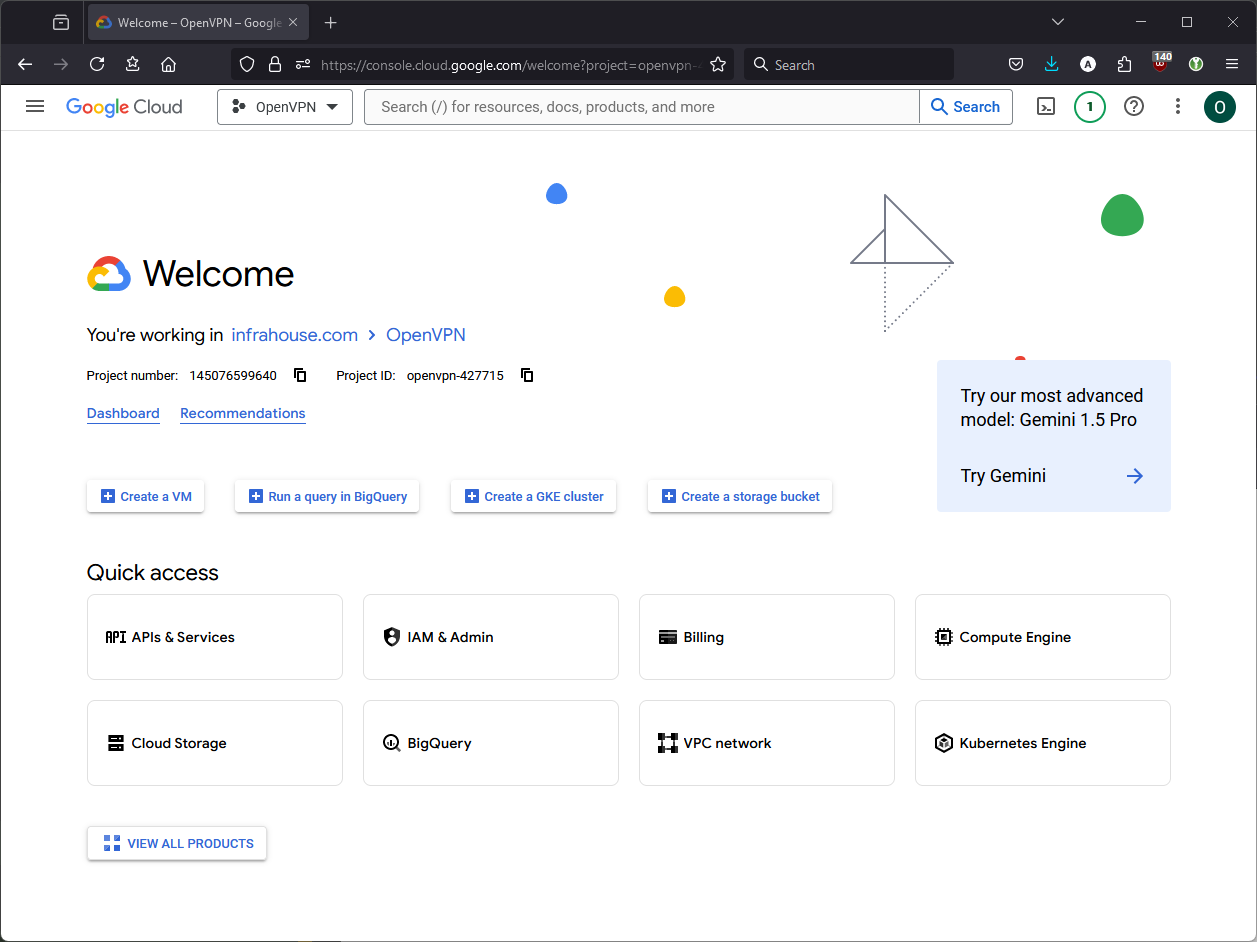
Task: Click the Try Gemini arrow
Action: click(1134, 476)
